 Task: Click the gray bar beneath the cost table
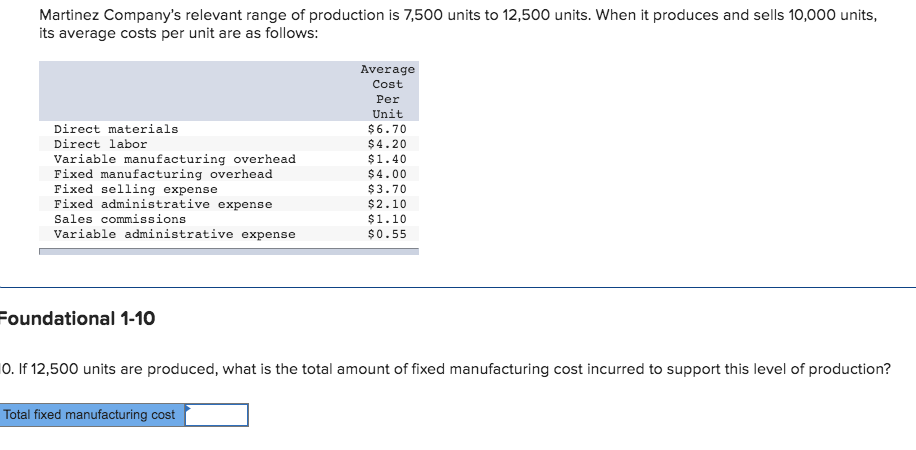tap(229, 251)
